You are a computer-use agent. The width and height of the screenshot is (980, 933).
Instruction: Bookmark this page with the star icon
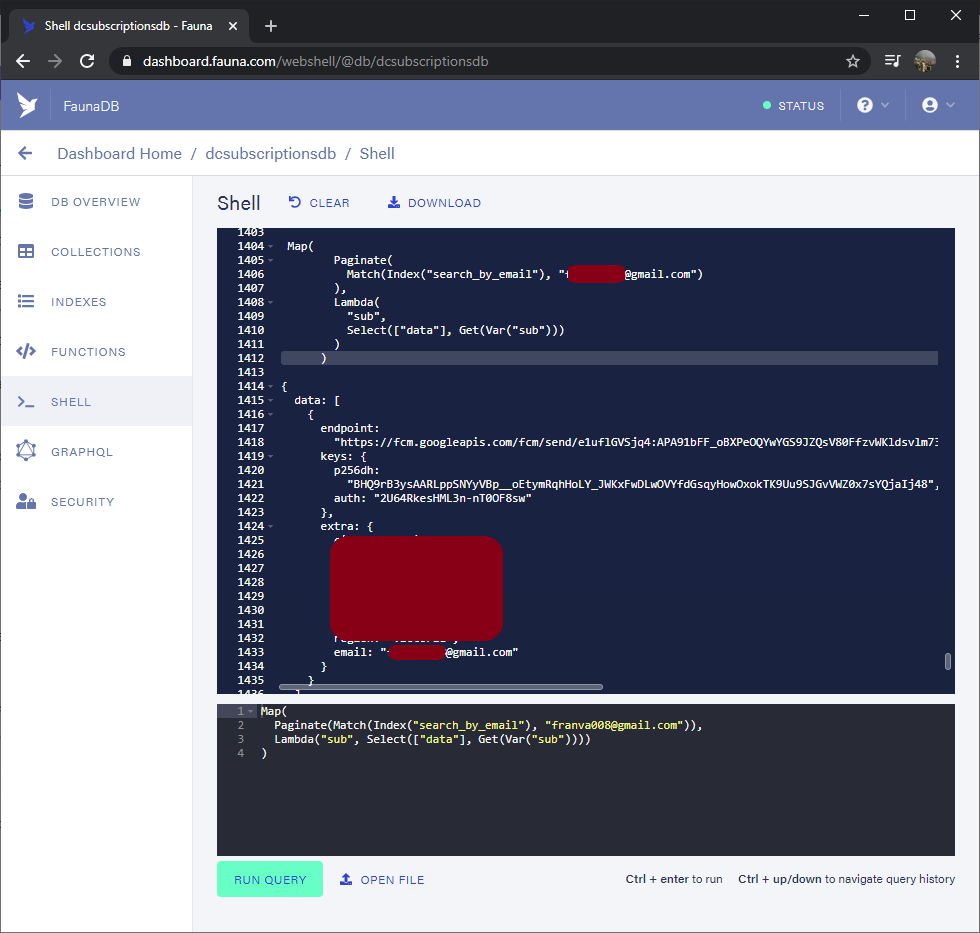853,61
